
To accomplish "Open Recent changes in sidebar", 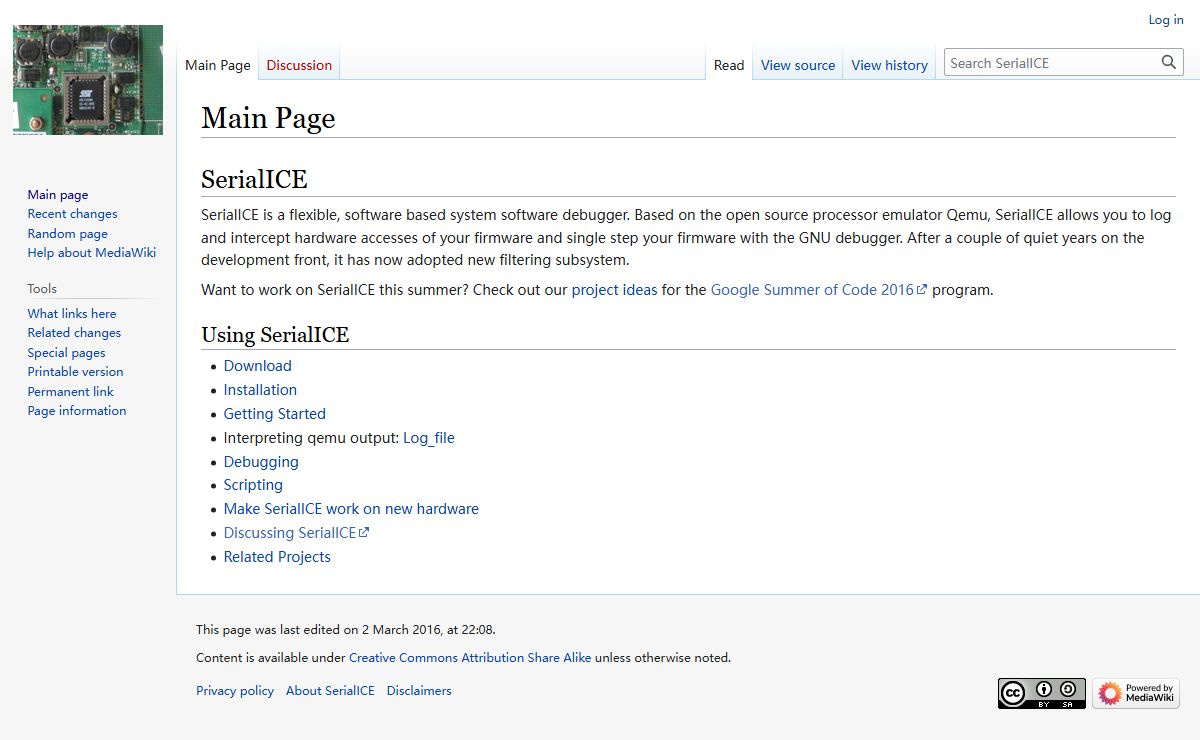I will (72, 214).
